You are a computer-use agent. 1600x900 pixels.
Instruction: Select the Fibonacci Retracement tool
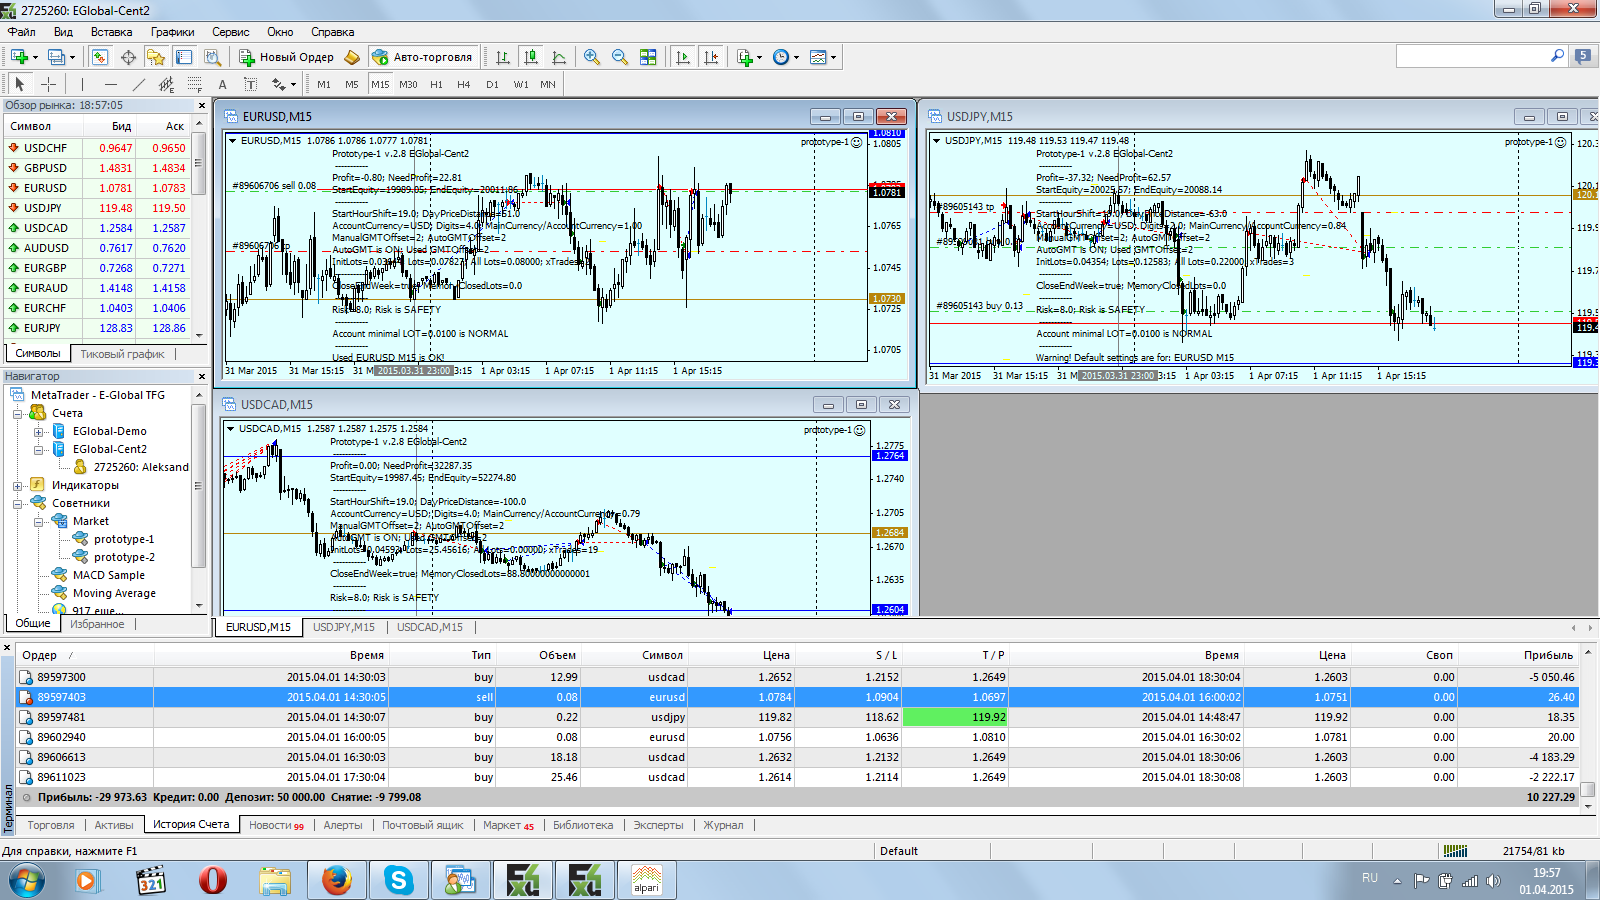coord(194,84)
